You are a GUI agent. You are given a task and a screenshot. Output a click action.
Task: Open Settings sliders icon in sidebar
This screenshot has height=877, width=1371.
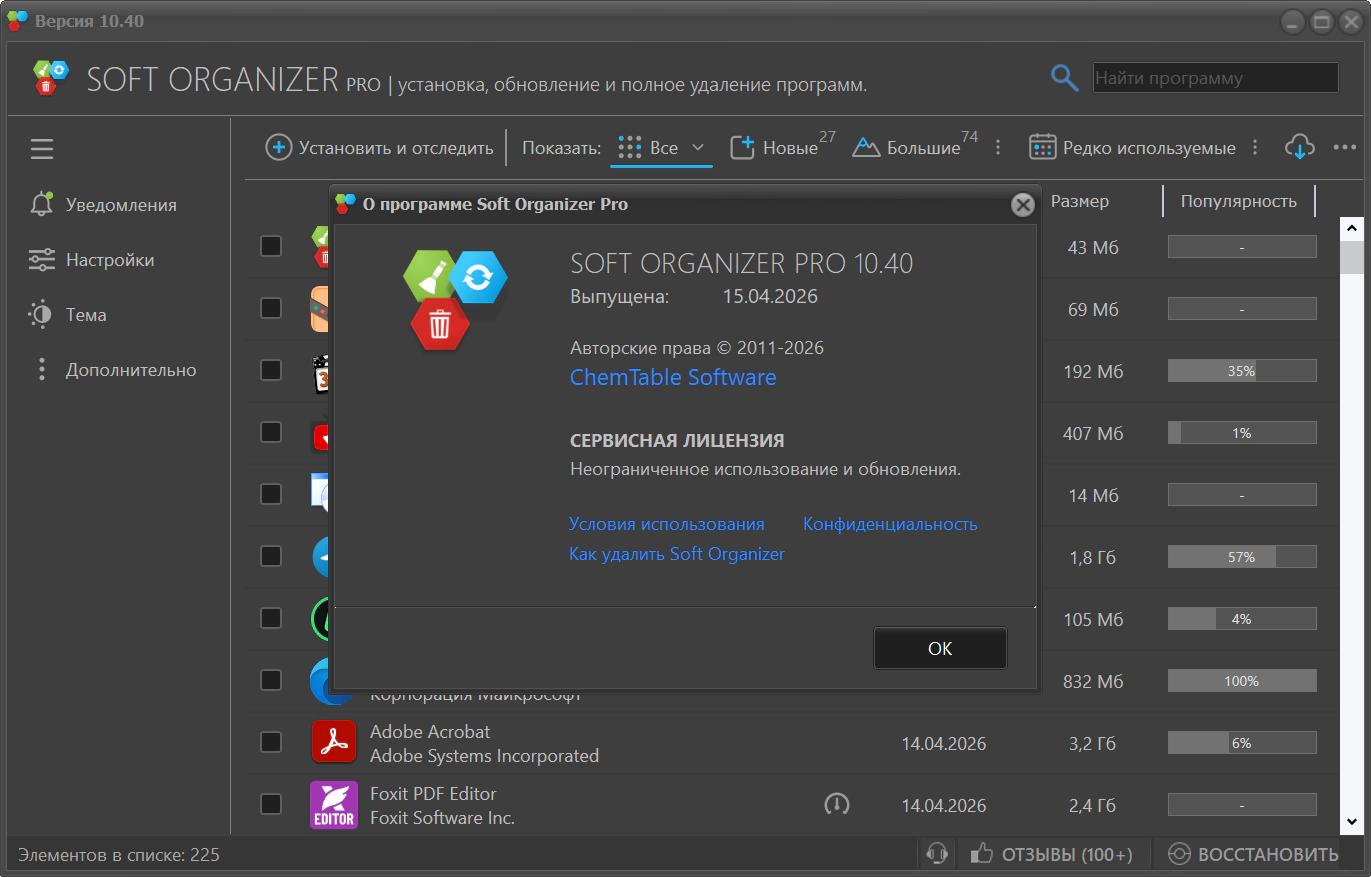pos(41,260)
